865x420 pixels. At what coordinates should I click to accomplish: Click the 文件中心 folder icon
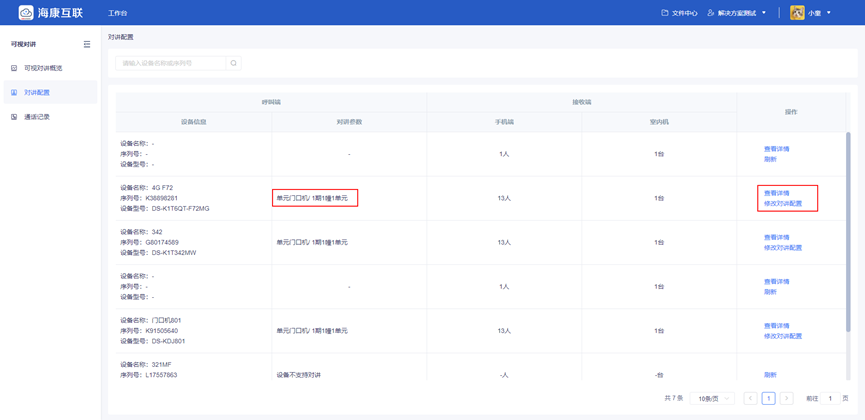point(665,13)
